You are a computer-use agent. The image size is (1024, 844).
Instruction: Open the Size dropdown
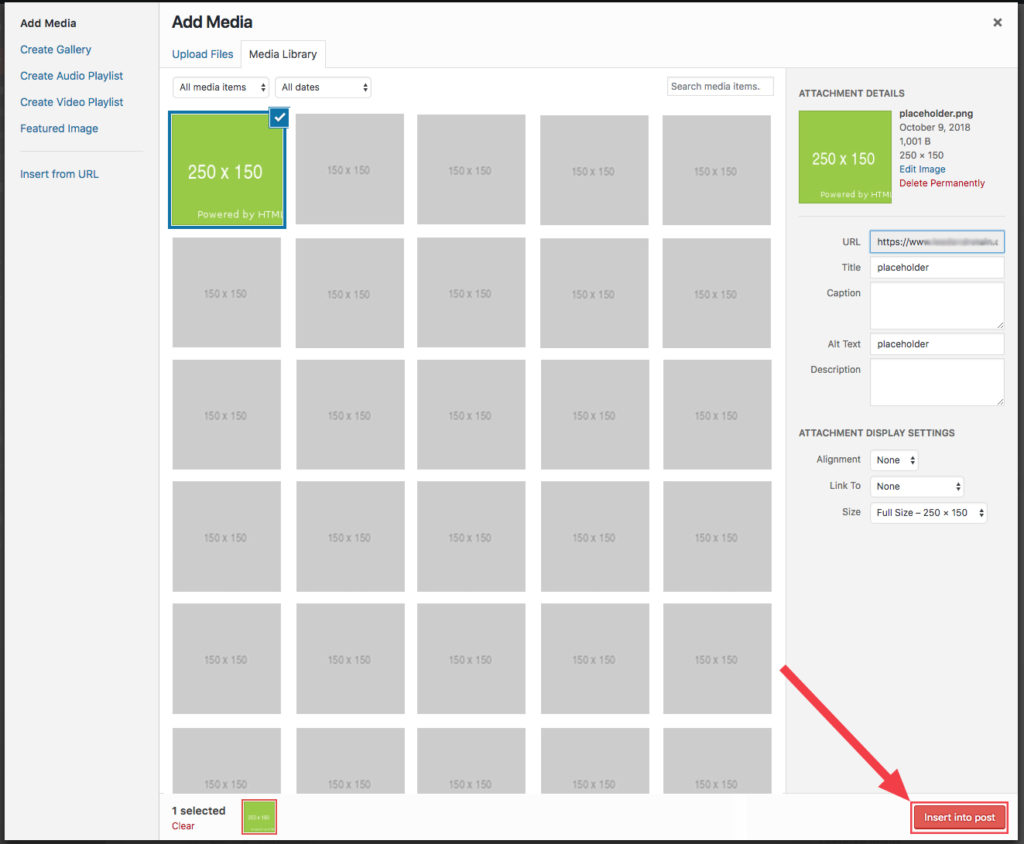click(928, 512)
